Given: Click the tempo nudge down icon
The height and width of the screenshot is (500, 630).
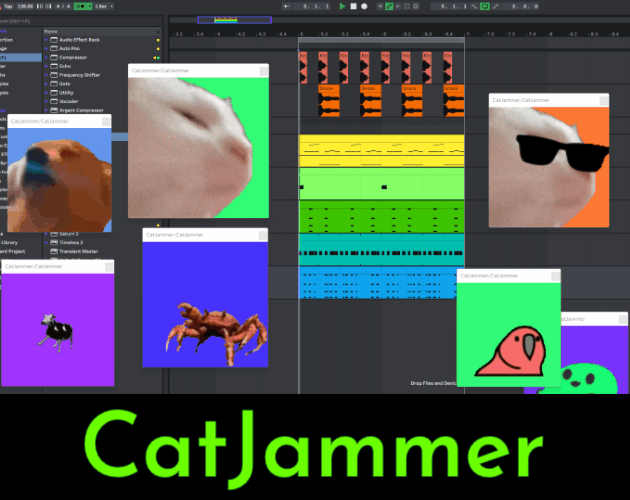Looking at the screenshot, I should 39,6.
